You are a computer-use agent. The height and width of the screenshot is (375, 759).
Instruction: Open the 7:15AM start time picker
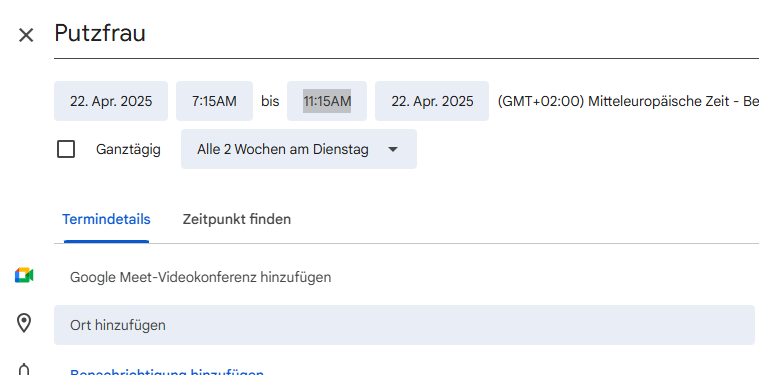tap(214, 101)
